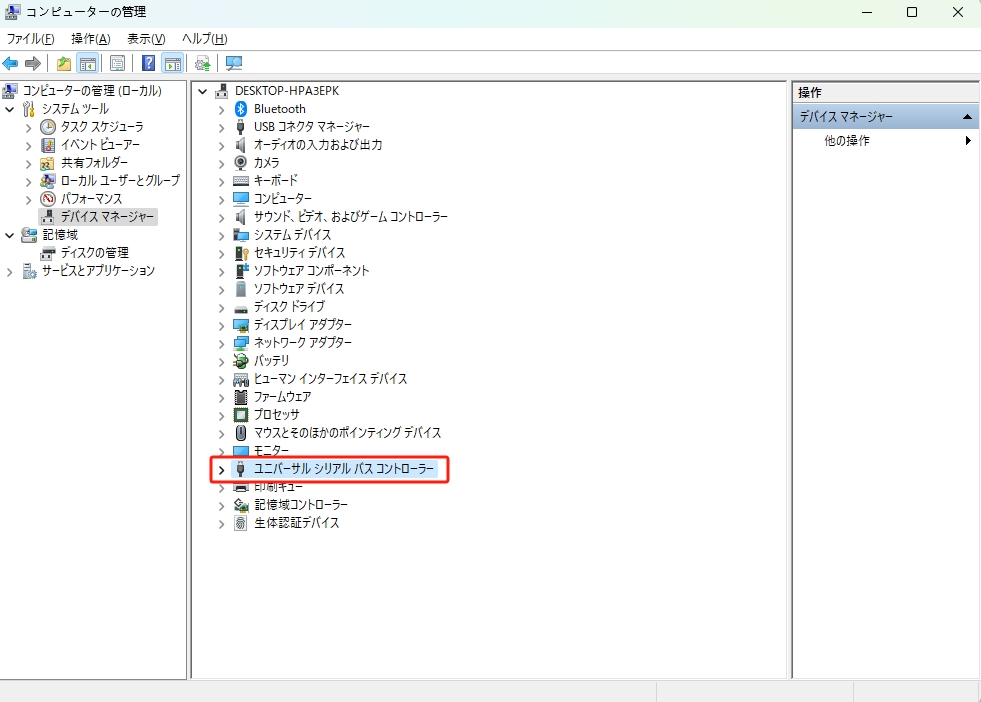Image resolution: width=981 pixels, height=702 pixels.
Task: Collapse the DESKTOP-HPA3EPK root node
Action: pos(204,91)
